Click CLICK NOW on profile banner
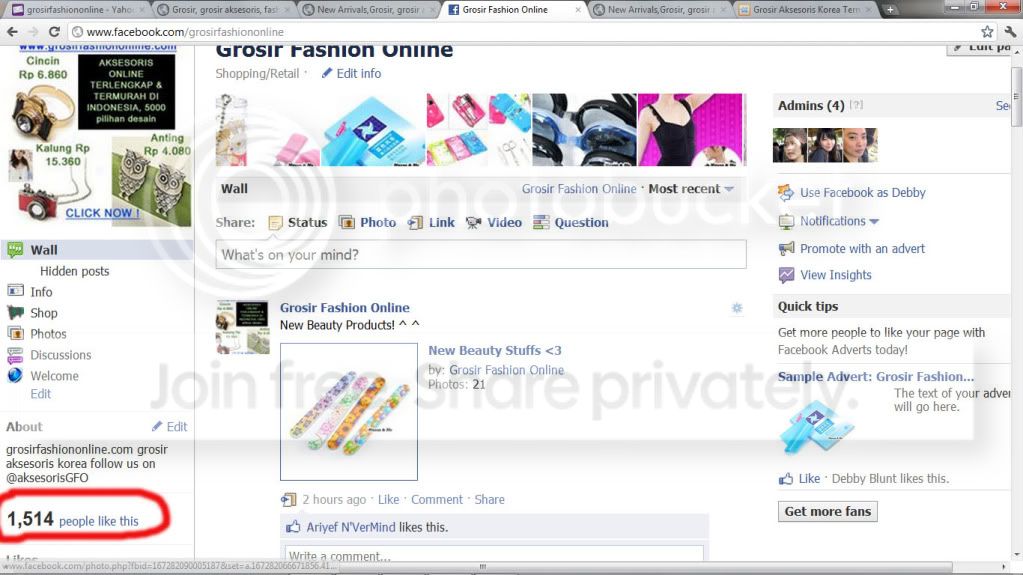1023x575 pixels. (x=102, y=213)
